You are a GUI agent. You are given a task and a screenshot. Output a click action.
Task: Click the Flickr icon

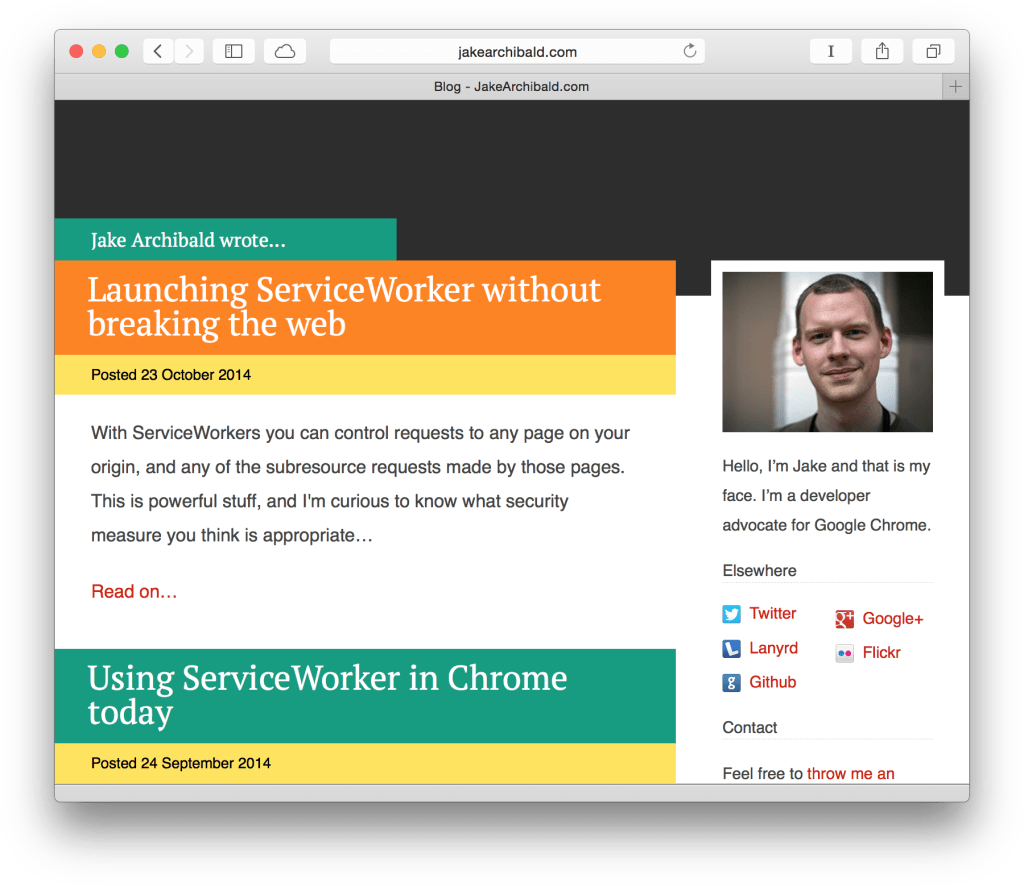845,653
